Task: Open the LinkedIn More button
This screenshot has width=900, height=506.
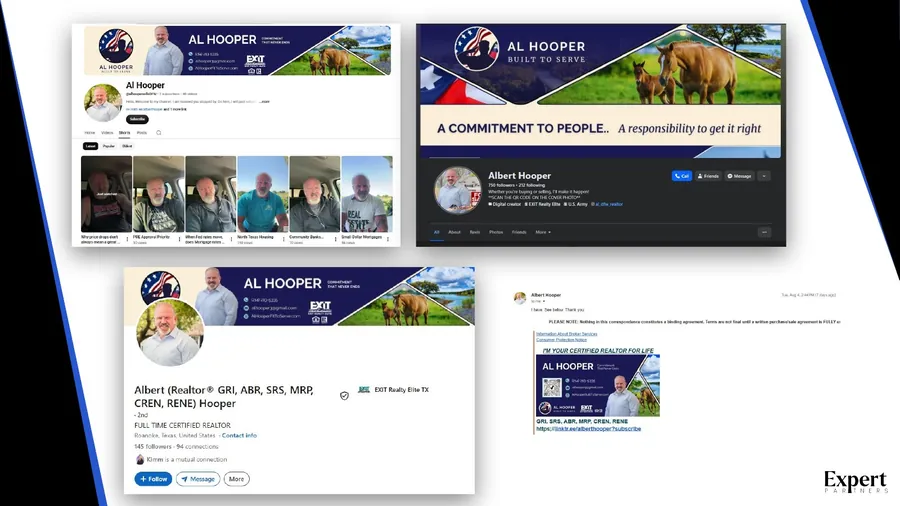Action: click(236, 479)
